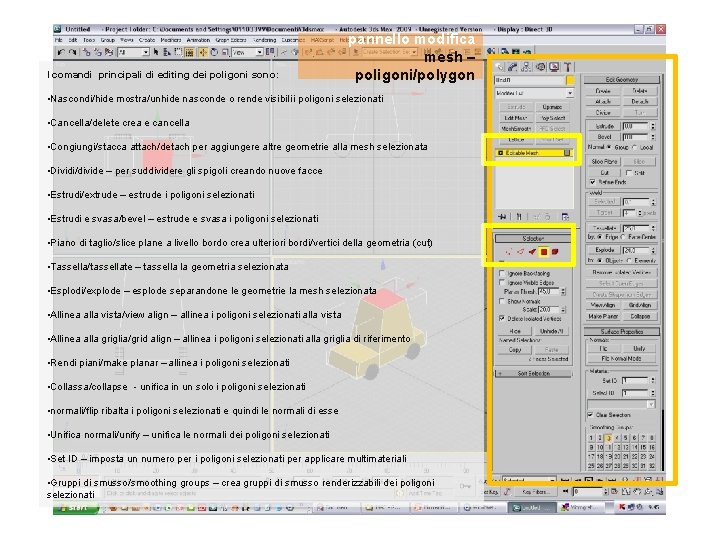
Task: Enable Show Normals checkbox
Action: (502, 301)
